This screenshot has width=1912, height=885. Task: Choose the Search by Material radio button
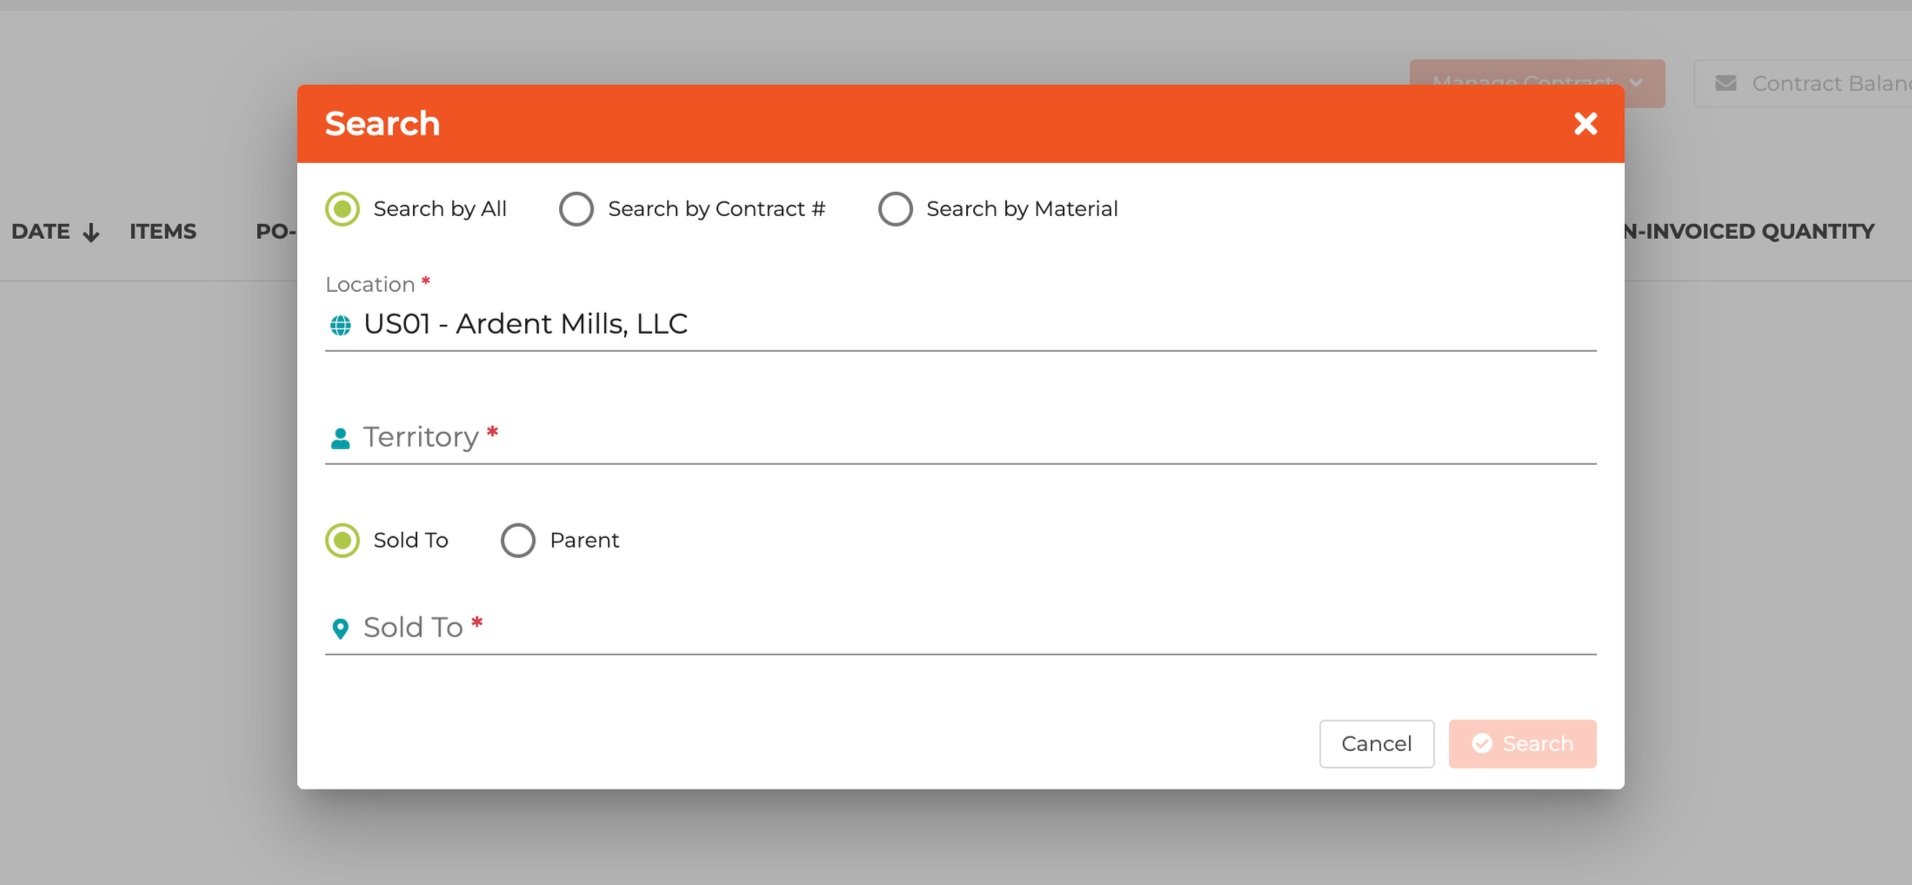(895, 209)
